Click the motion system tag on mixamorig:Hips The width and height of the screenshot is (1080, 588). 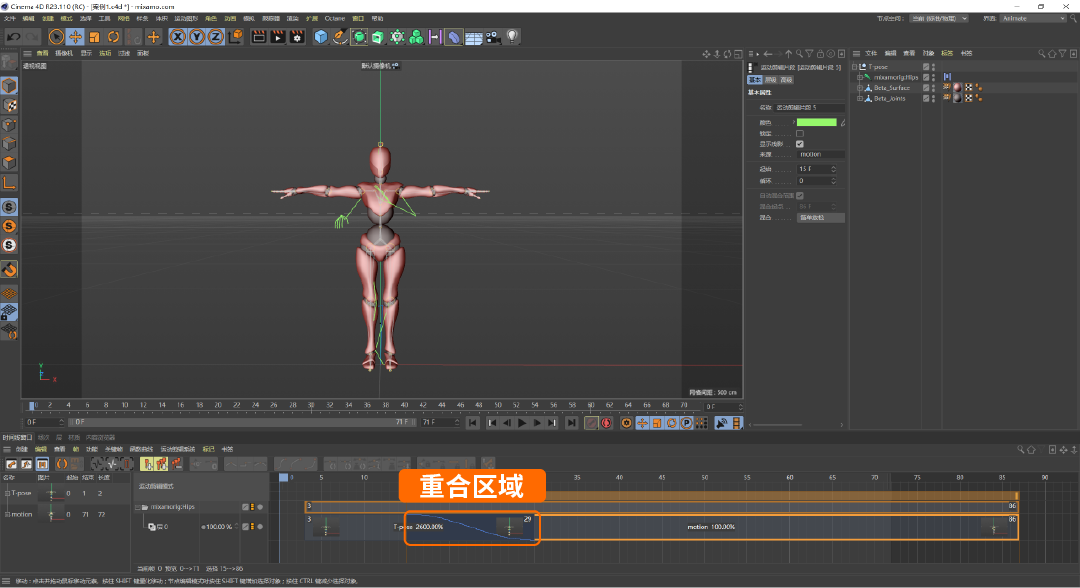pos(947,77)
